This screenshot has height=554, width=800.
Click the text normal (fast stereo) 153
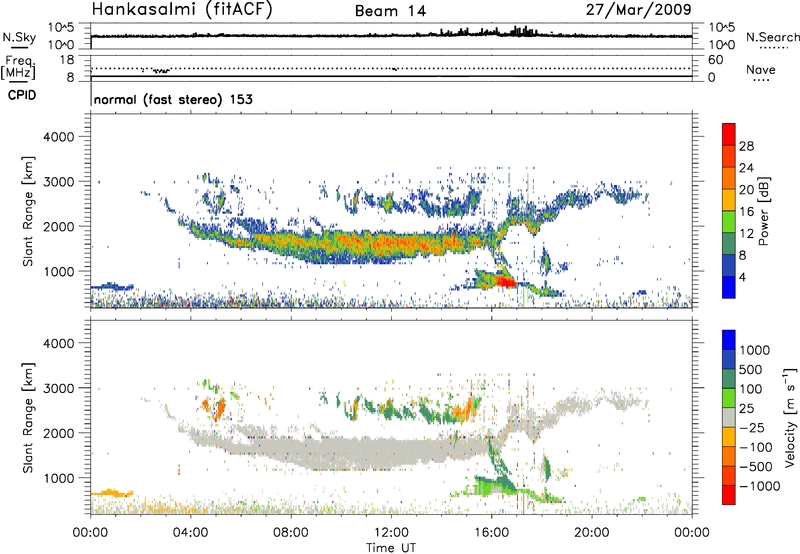pos(173,99)
